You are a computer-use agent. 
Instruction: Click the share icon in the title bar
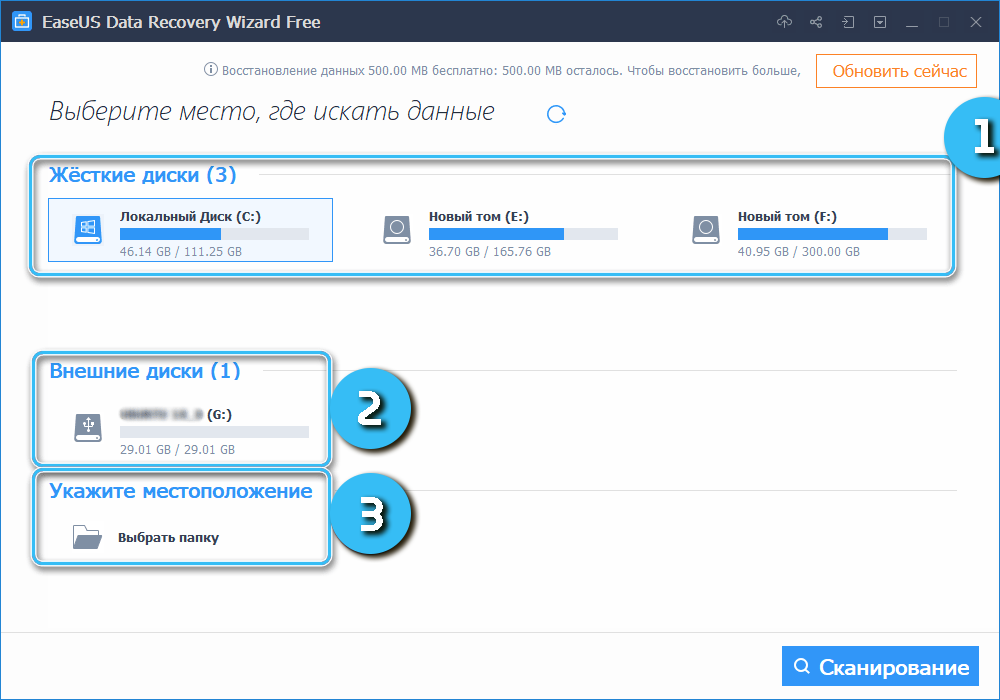click(x=816, y=21)
